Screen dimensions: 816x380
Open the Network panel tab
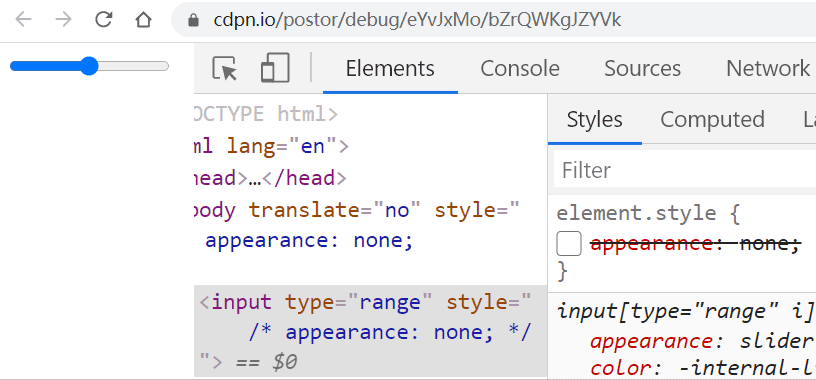(x=768, y=68)
